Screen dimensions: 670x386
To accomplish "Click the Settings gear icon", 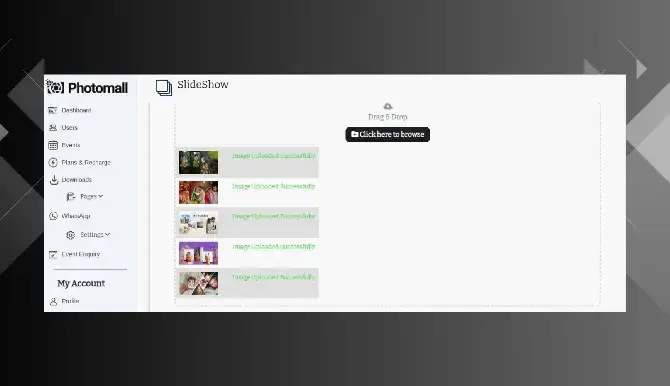I will 71,235.
